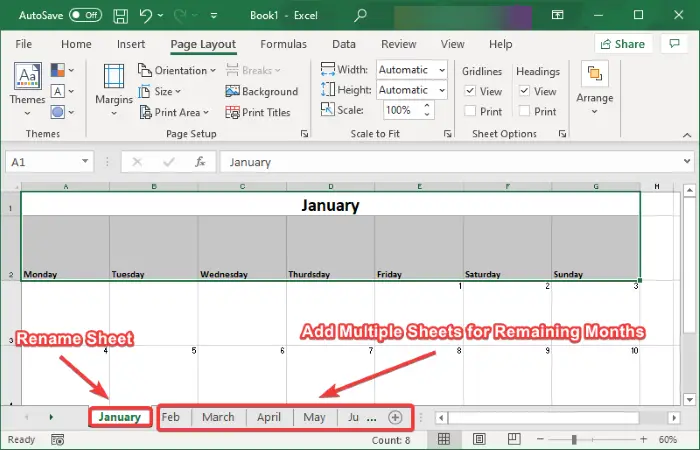
Task: Expand the formula bar
Action: [x=687, y=161]
